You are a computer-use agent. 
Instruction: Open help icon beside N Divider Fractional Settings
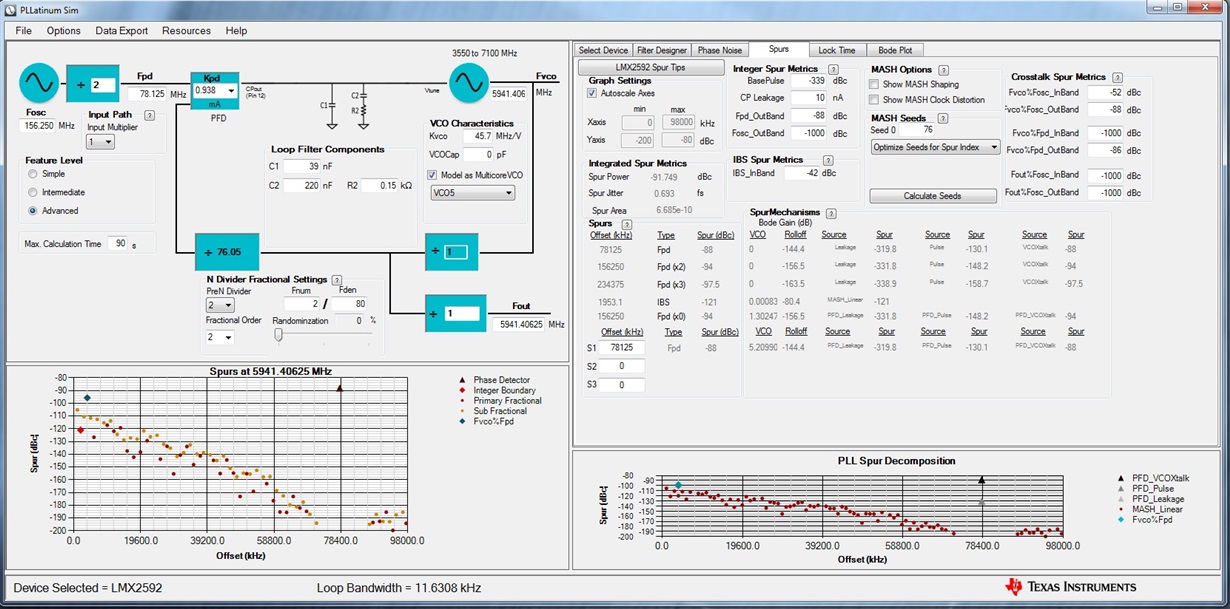pyautogui.click(x=337, y=279)
